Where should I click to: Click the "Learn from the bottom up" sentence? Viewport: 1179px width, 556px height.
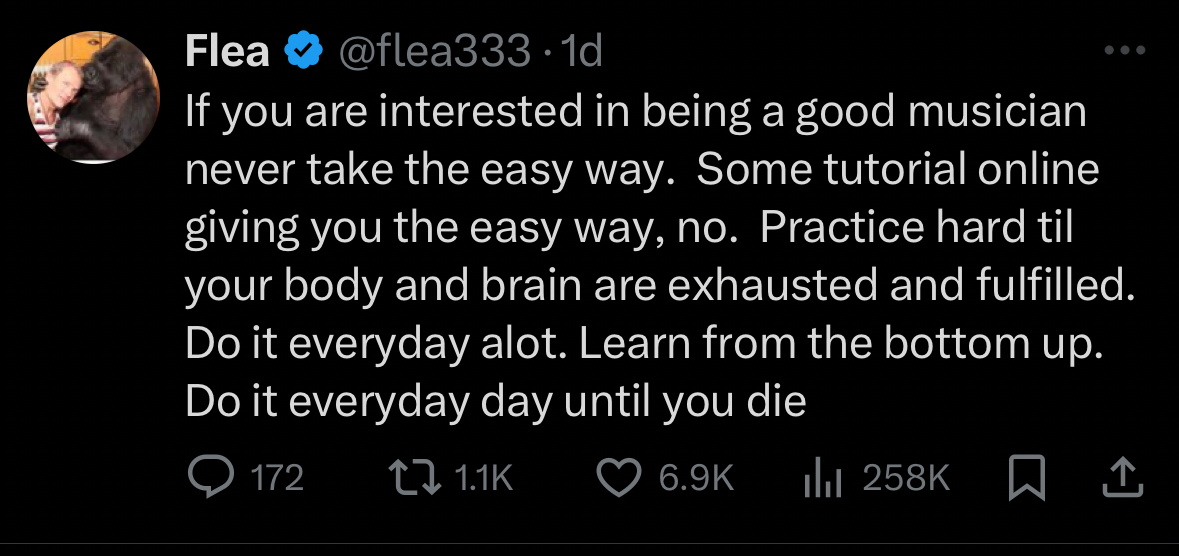[x=841, y=343]
